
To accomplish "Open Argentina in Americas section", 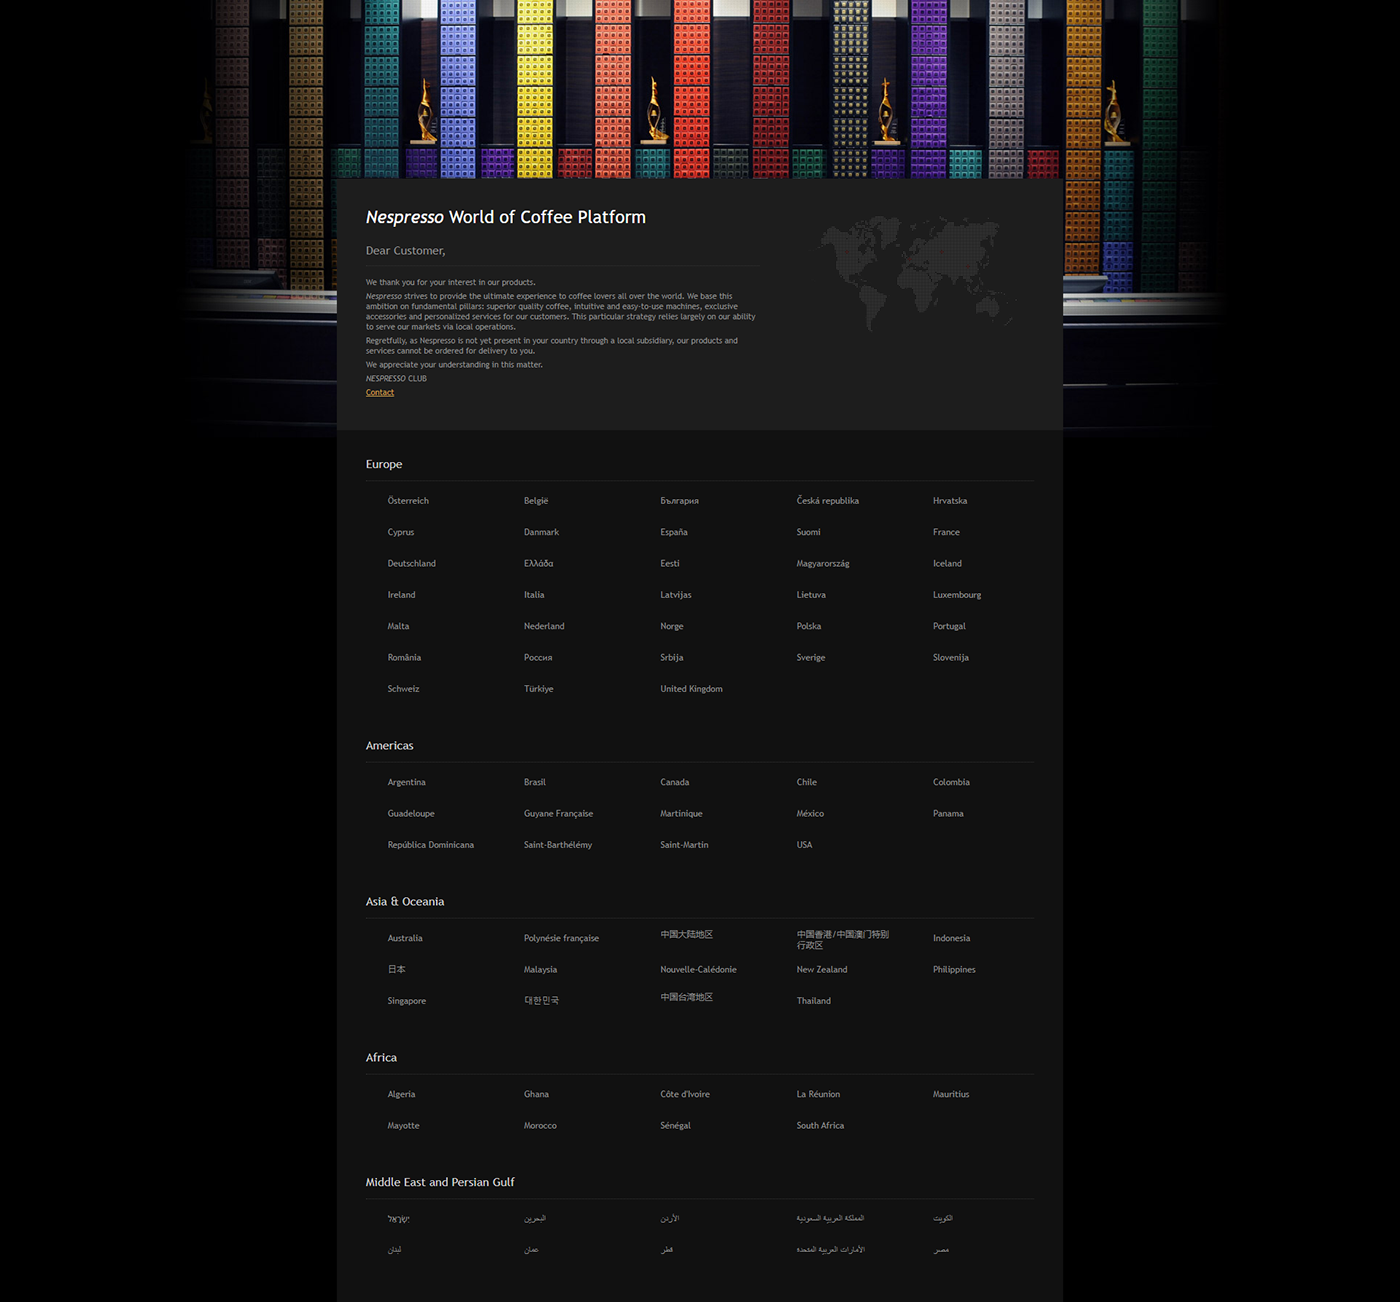I will (407, 782).
